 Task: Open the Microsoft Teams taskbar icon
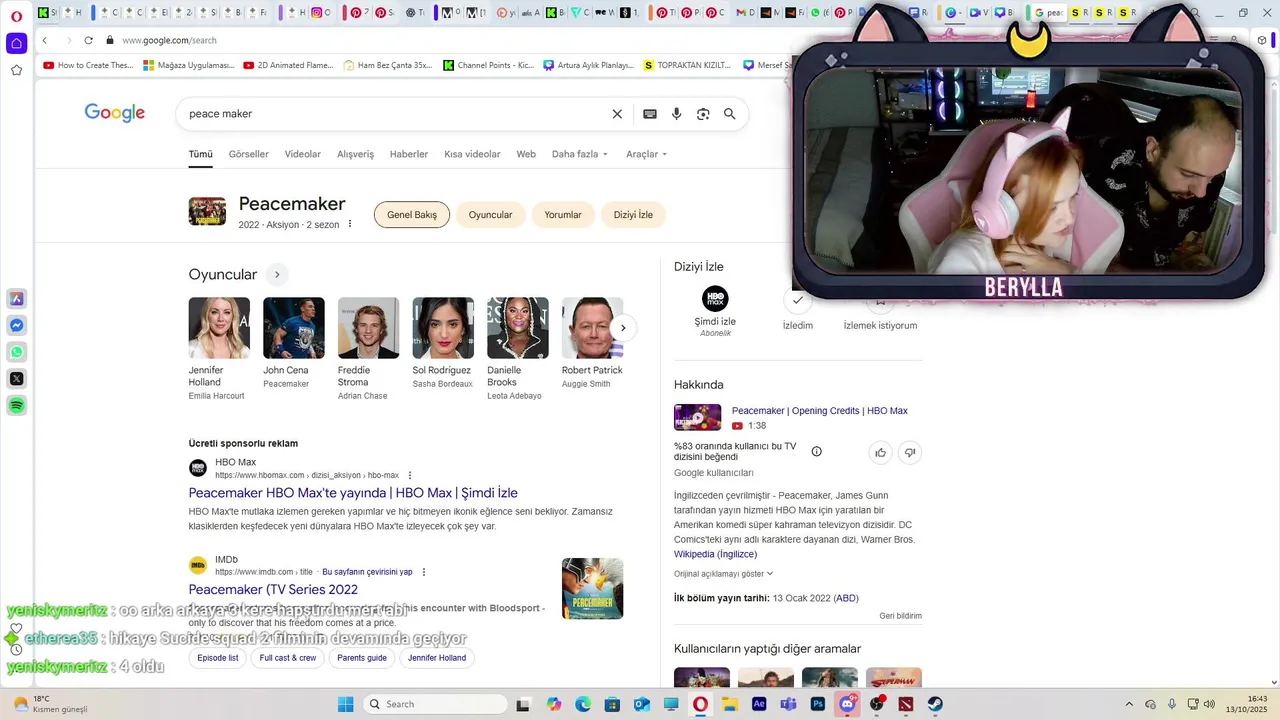[x=788, y=704]
